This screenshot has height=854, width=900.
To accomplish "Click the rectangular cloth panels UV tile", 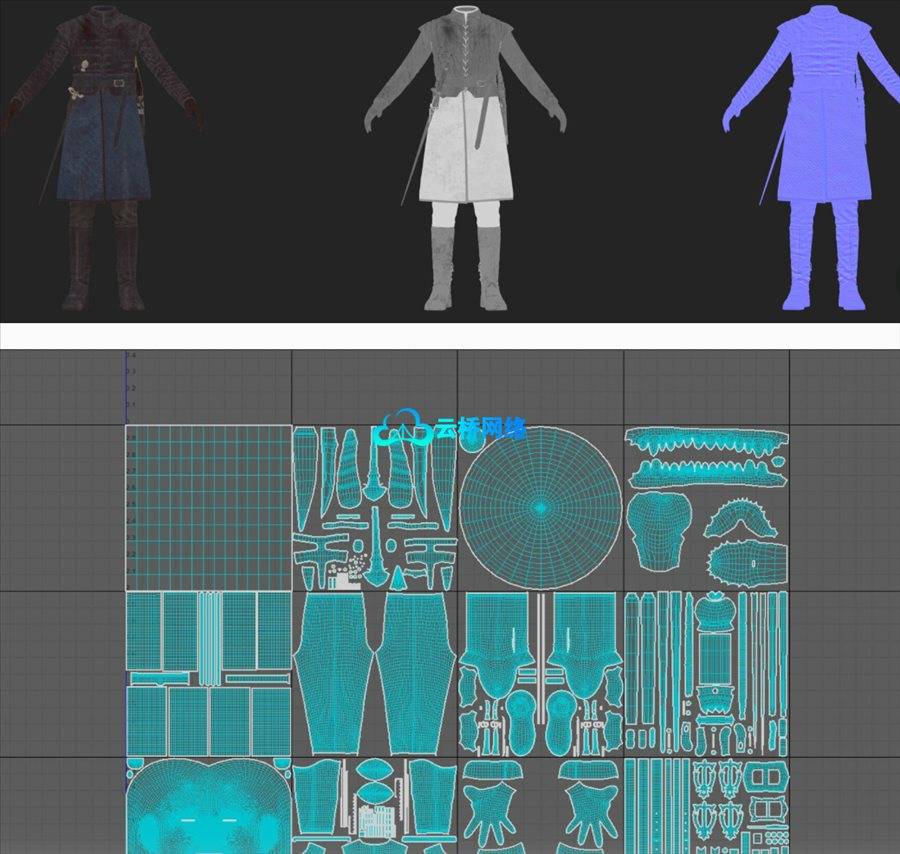I will point(208,672).
